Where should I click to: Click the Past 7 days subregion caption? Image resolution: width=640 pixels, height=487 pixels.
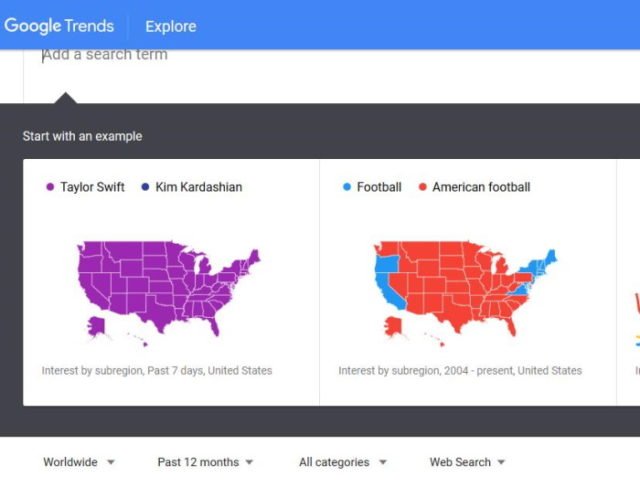(x=157, y=371)
